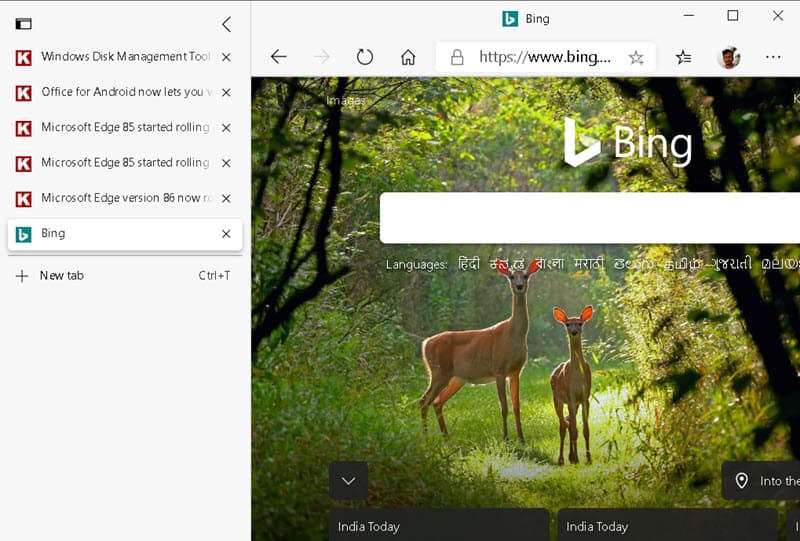Image resolution: width=800 pixels, height=541 pixels.
Task: Switch Bing language to Tamil
Action: [684, 264]
